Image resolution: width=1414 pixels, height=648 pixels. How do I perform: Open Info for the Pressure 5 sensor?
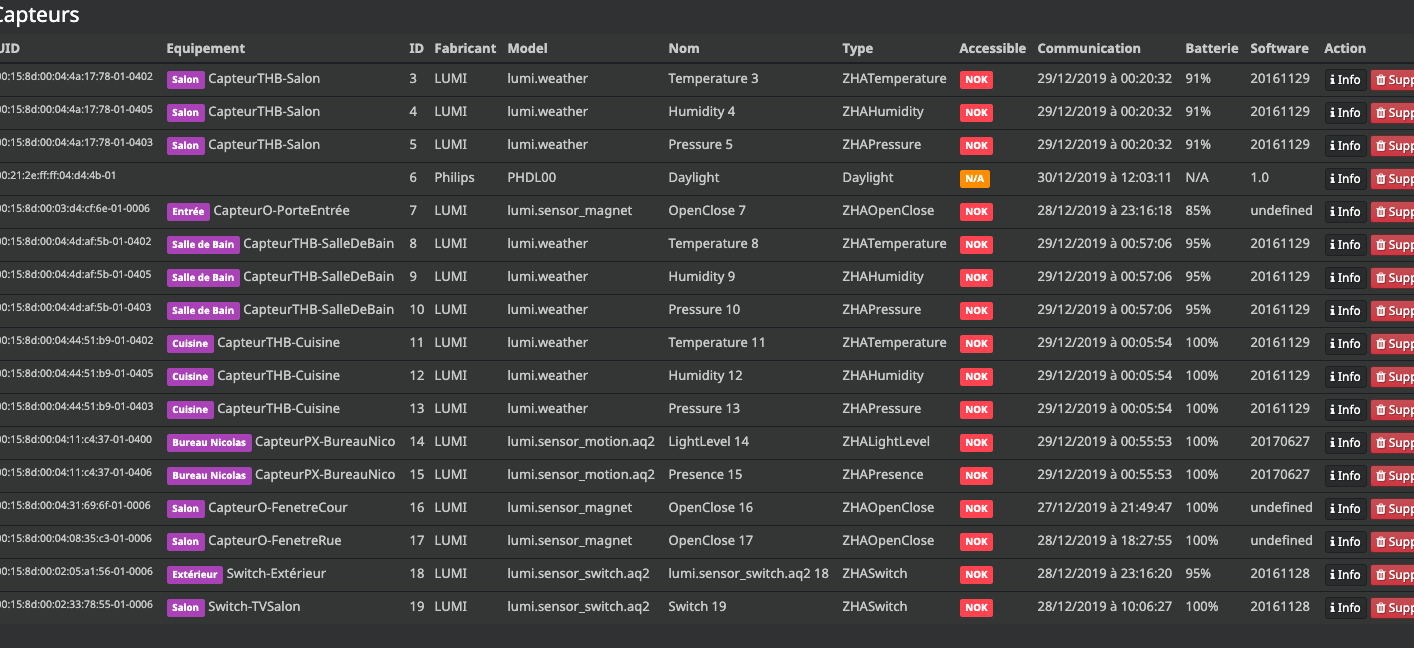click(x=1346, y=146)
